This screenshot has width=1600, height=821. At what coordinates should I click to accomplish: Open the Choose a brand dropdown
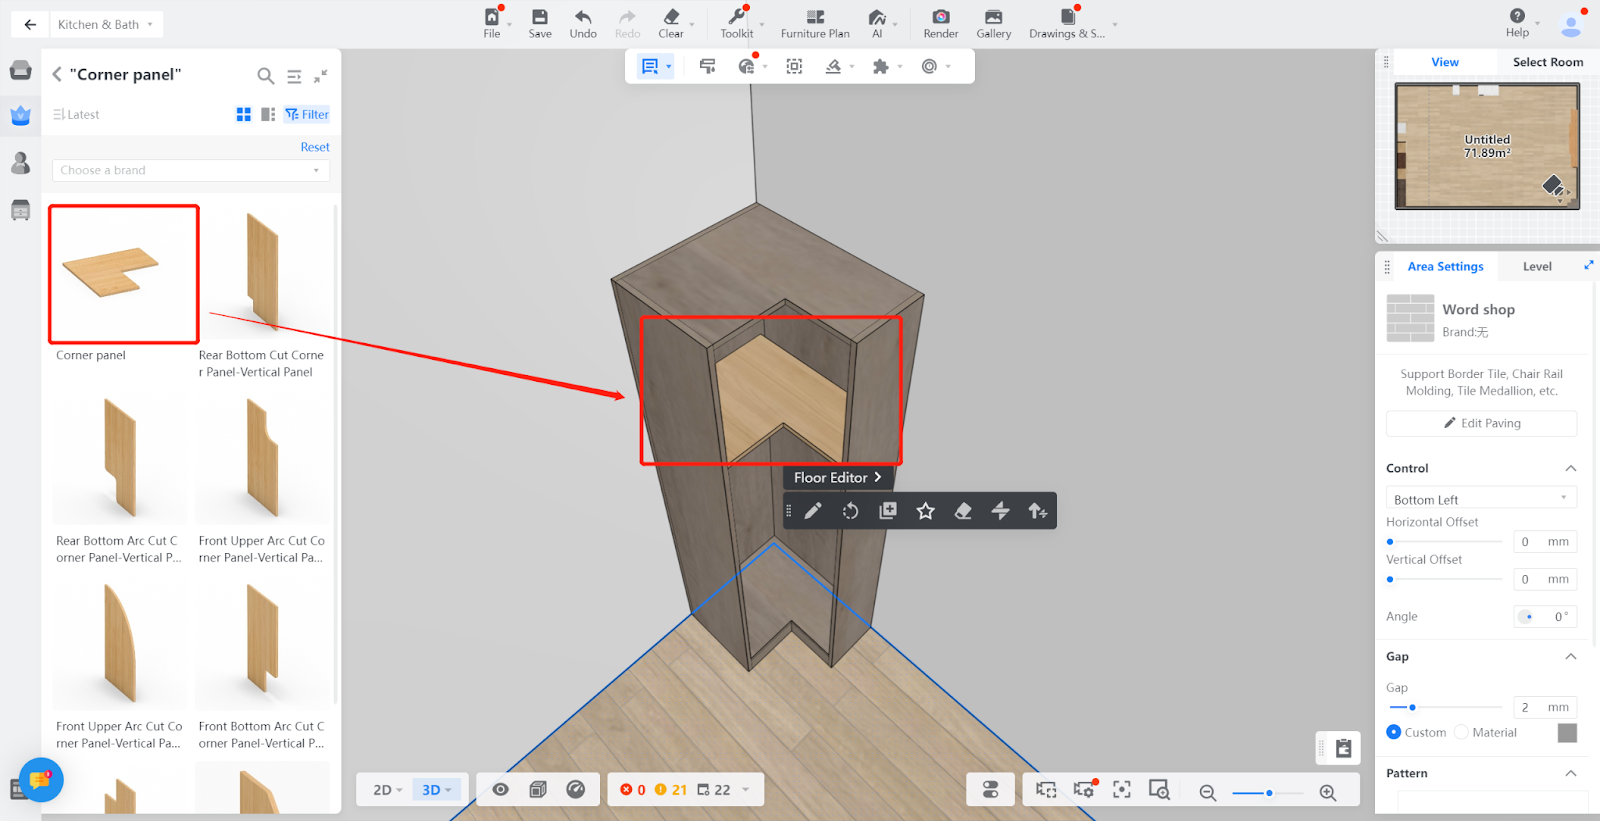click(190, 171)
